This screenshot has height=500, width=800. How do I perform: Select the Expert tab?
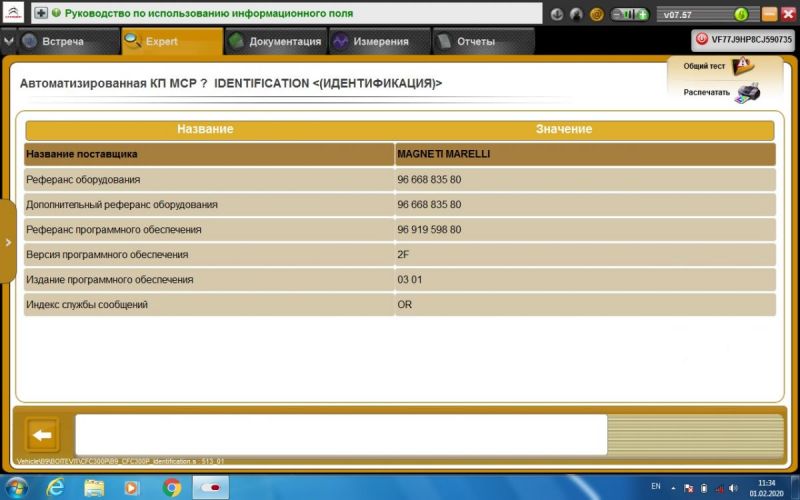coord(170,42)
